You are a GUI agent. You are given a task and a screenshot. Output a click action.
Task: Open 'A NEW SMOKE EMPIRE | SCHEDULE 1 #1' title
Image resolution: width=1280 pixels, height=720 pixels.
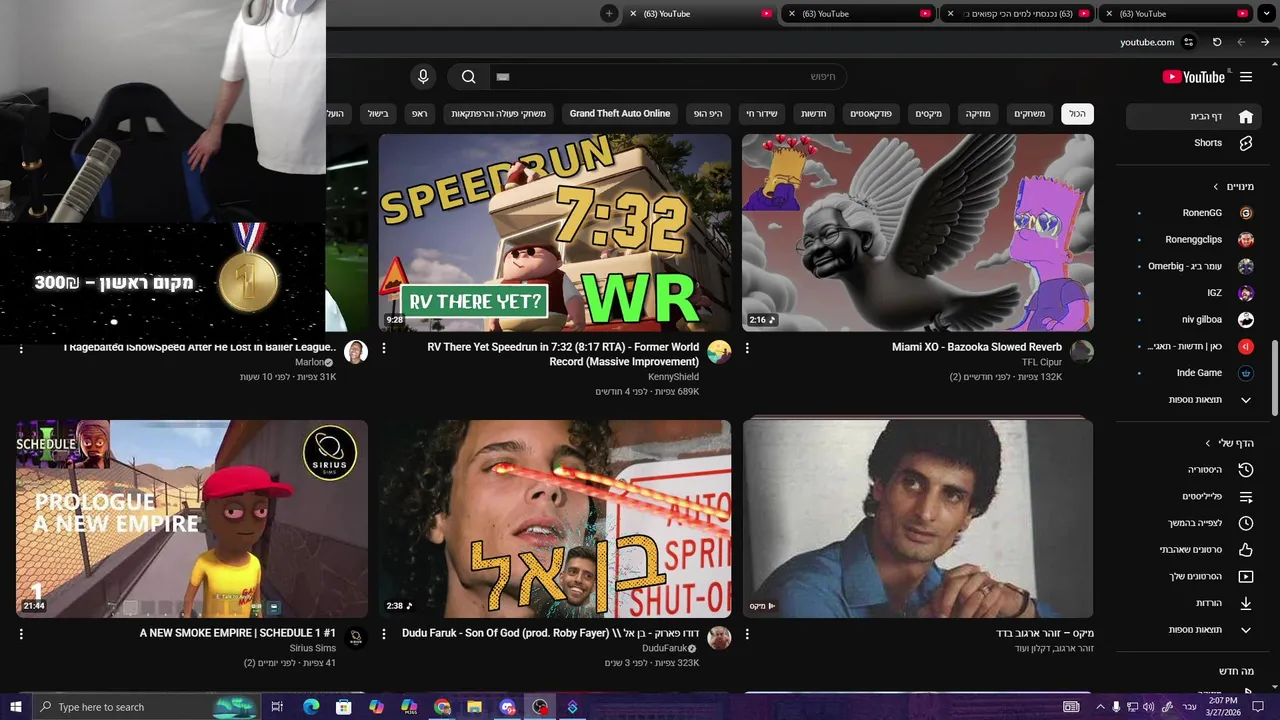(237, 633)
